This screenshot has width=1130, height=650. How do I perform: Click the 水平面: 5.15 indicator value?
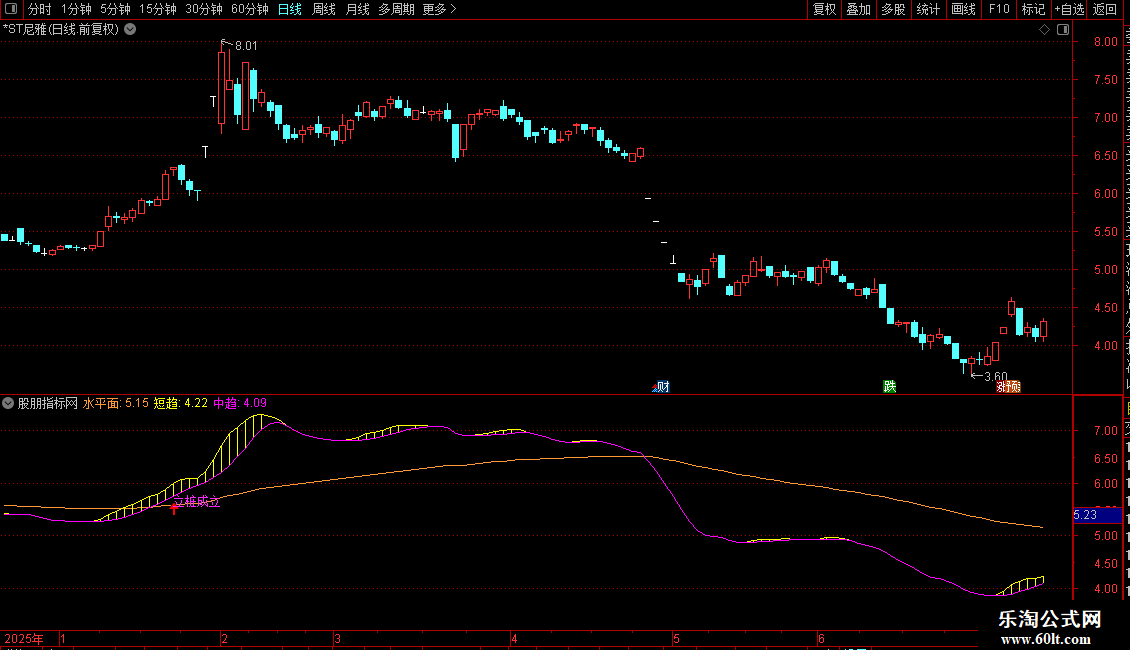(115, 404)
